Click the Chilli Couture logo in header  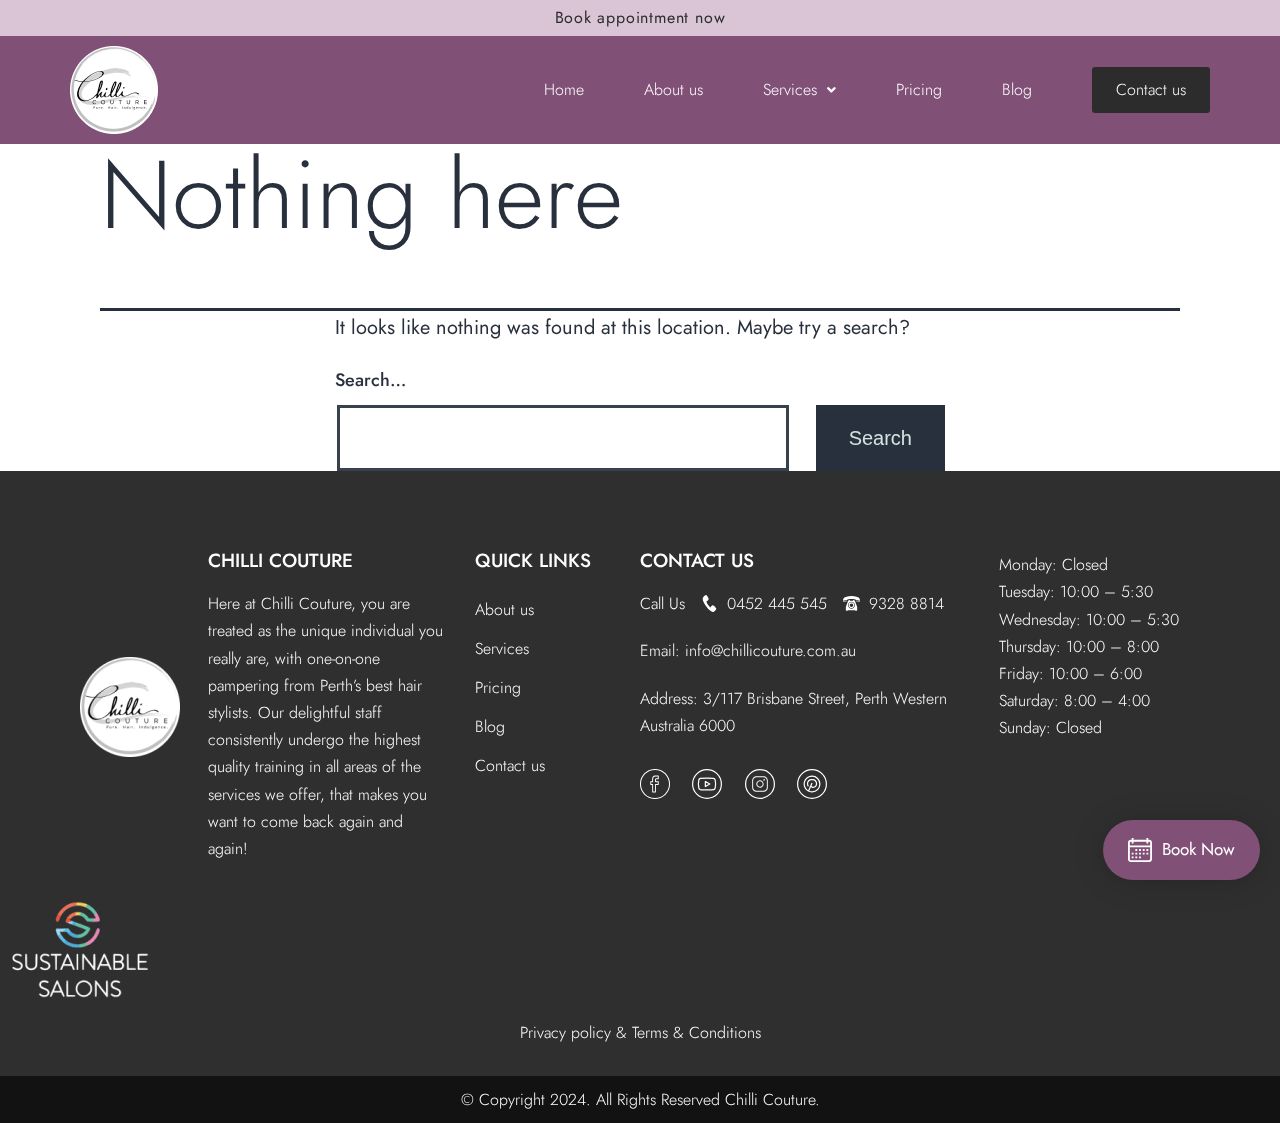point(114,90)
